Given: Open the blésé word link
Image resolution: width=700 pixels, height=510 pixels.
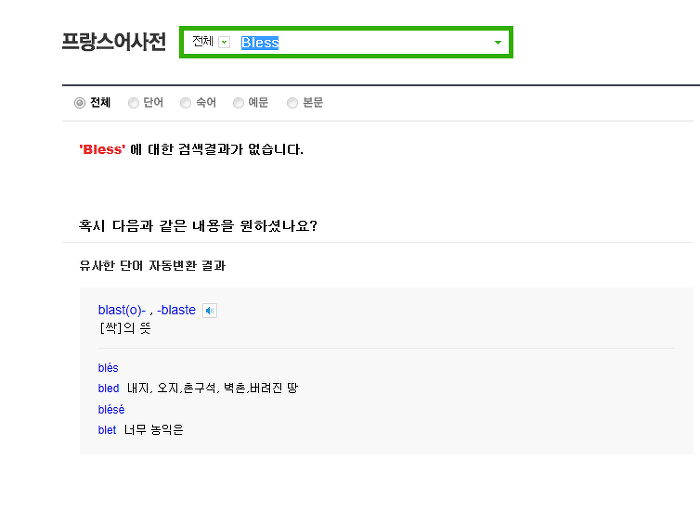Looking at the screenshot, I should point(111,410).
